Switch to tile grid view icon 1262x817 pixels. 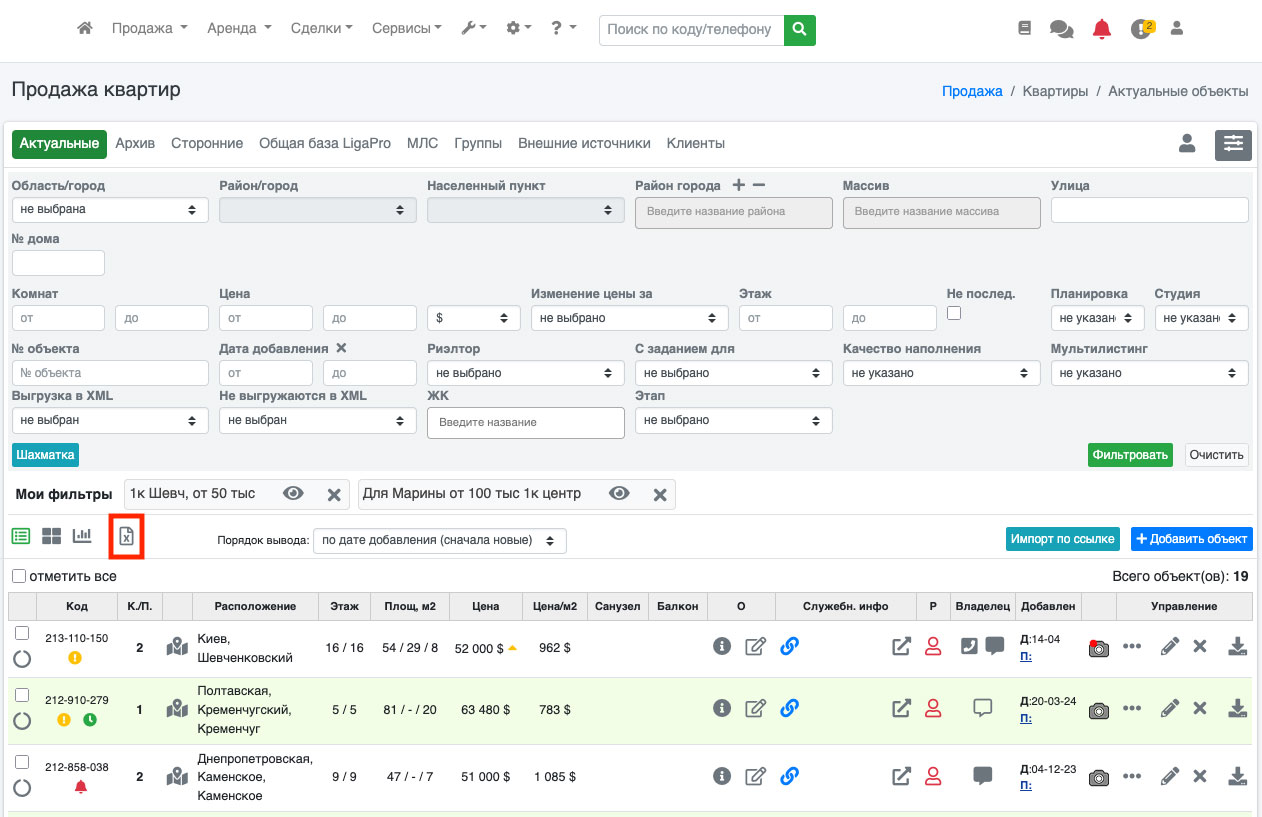[51, 537]
